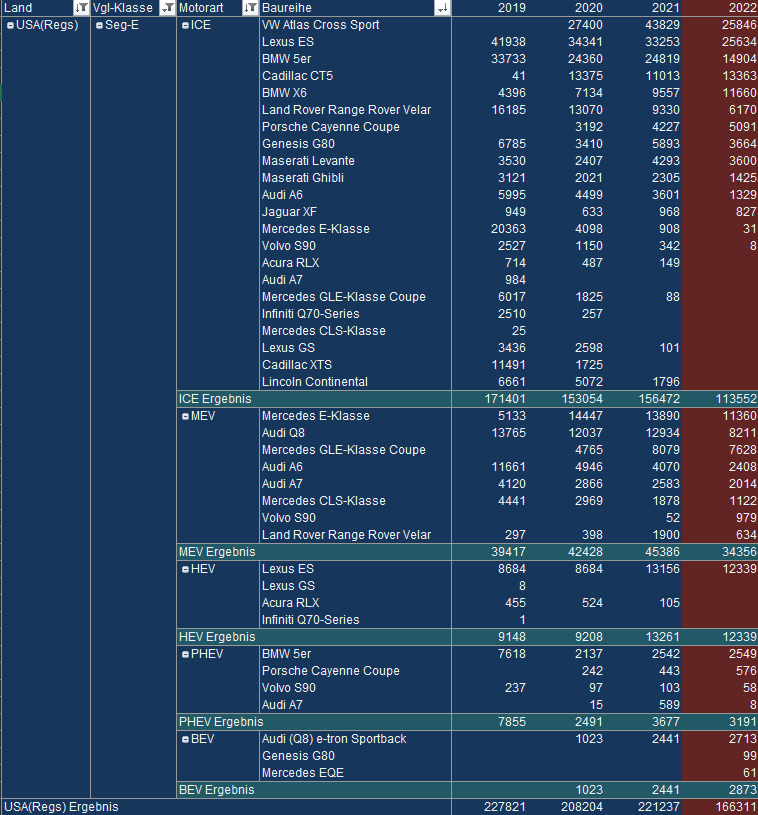Select ICE subtotal value 171401
The image size is (758, 815).
click(505, 399)
